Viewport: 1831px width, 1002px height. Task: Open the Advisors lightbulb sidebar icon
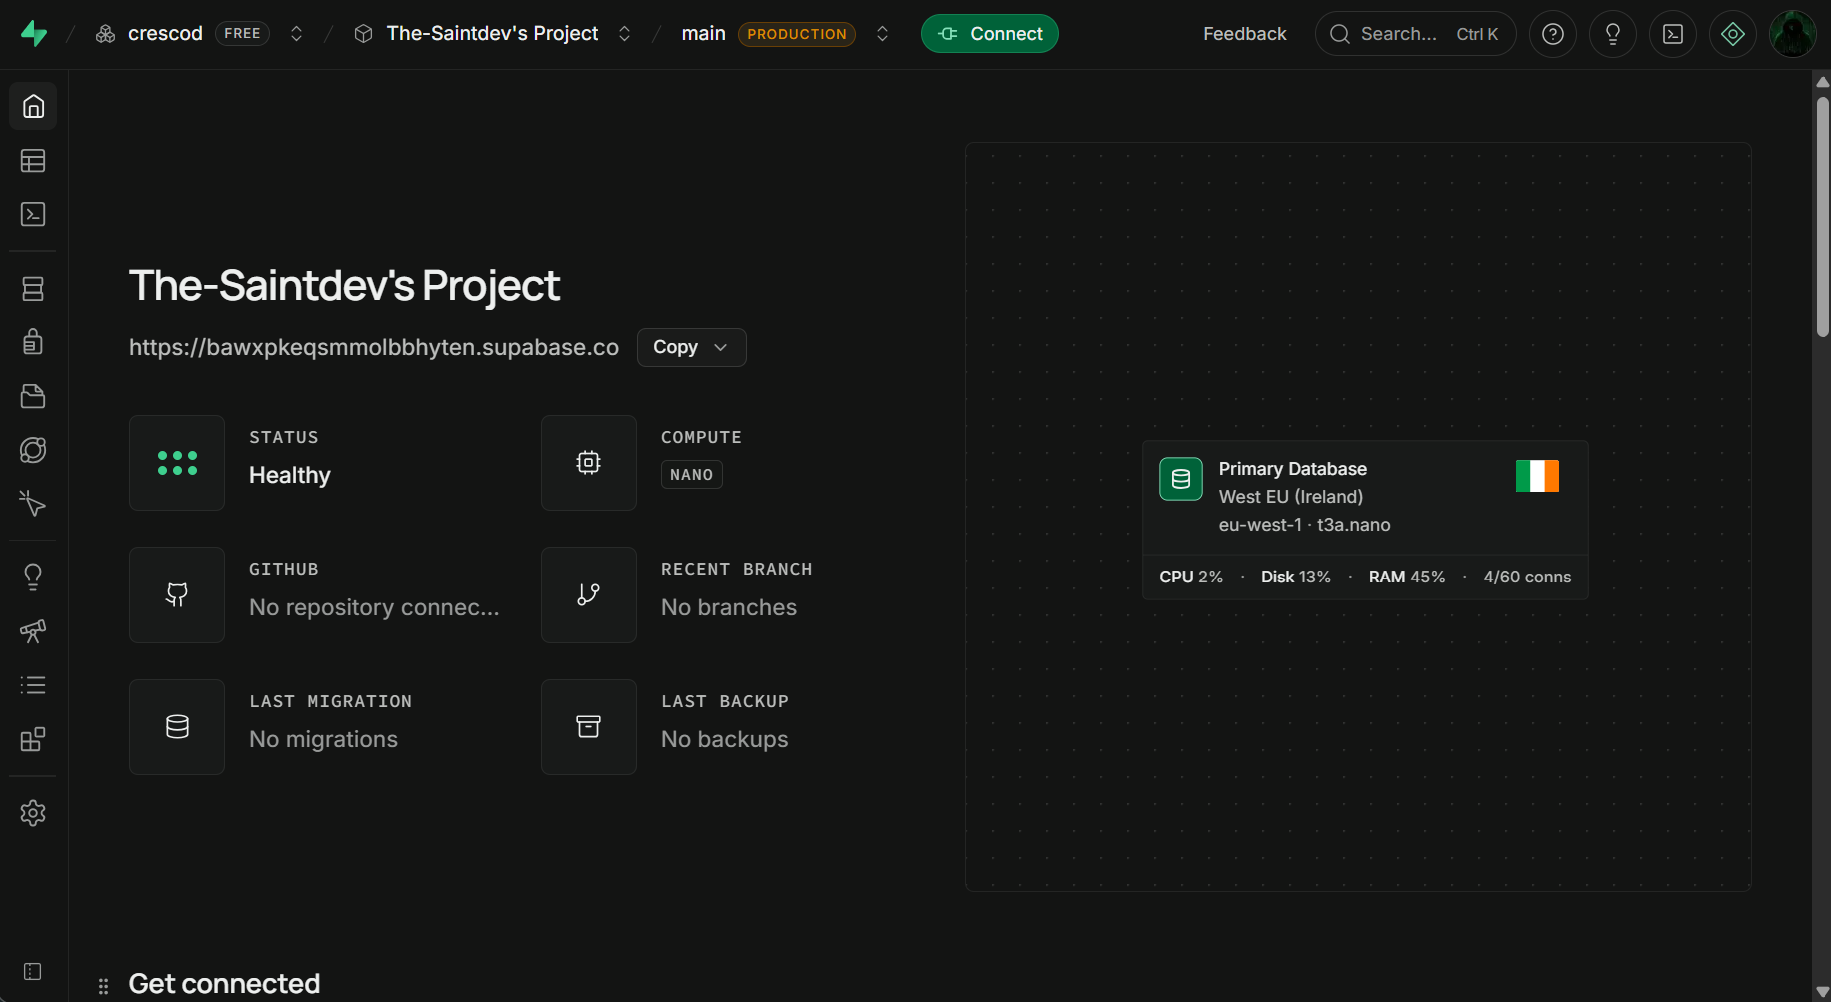tap(33, 577)
